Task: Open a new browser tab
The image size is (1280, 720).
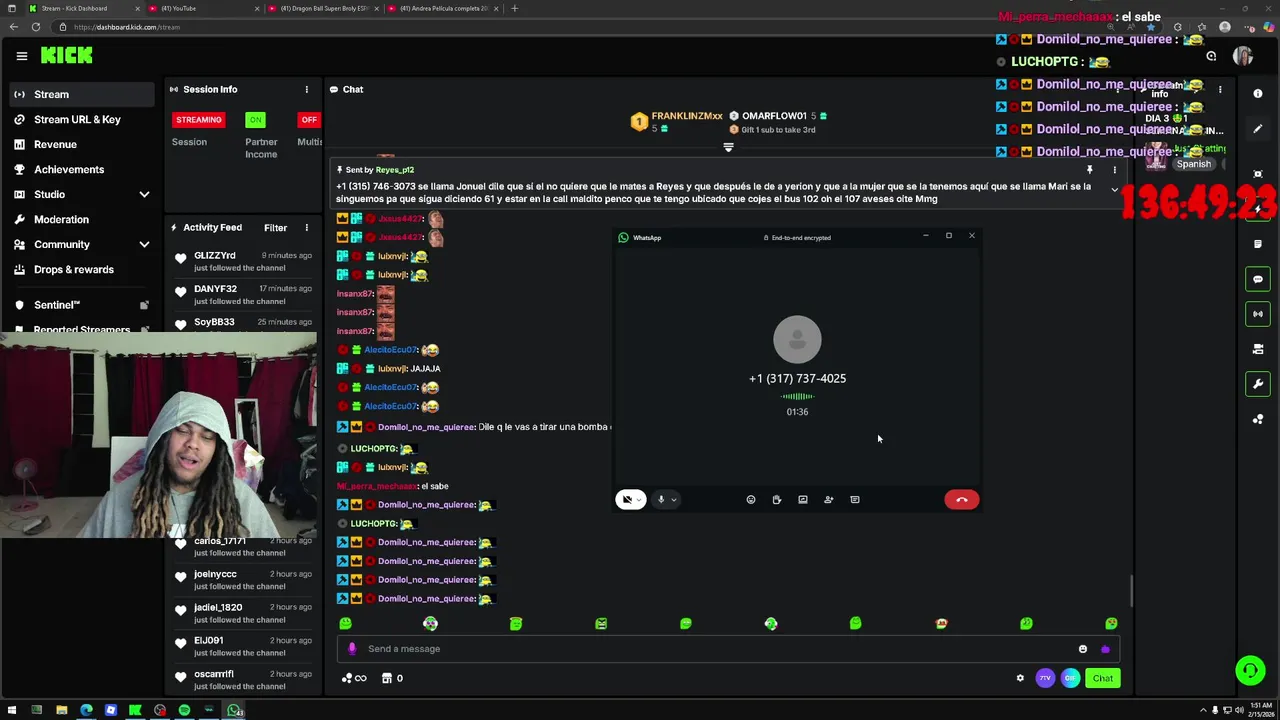Action: point(515,8)
